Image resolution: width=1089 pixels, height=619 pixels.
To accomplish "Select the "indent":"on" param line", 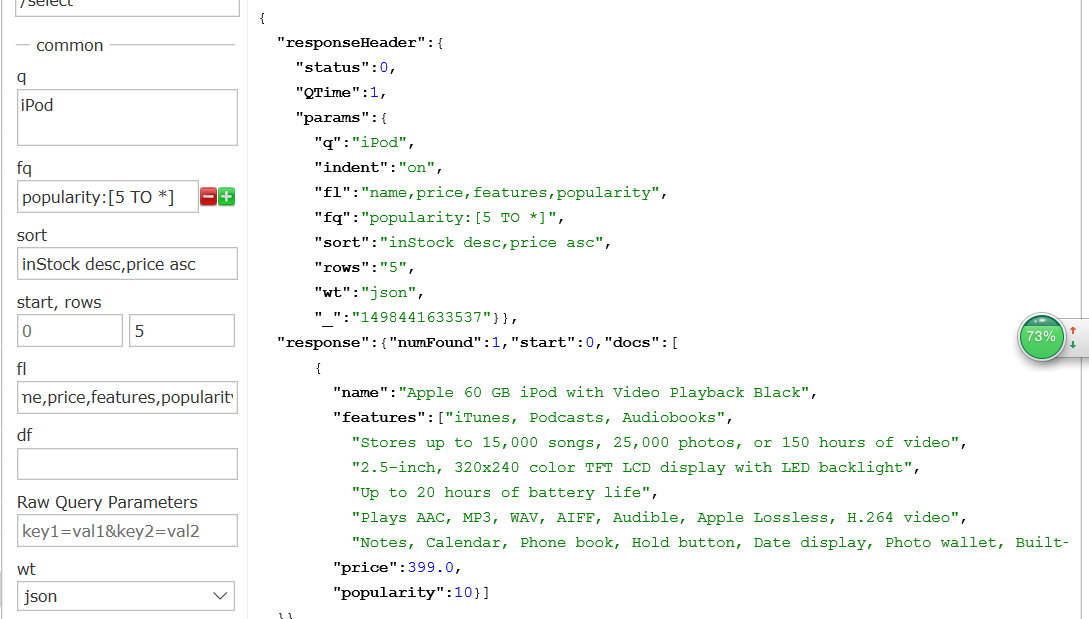I will tap(379, 167).
